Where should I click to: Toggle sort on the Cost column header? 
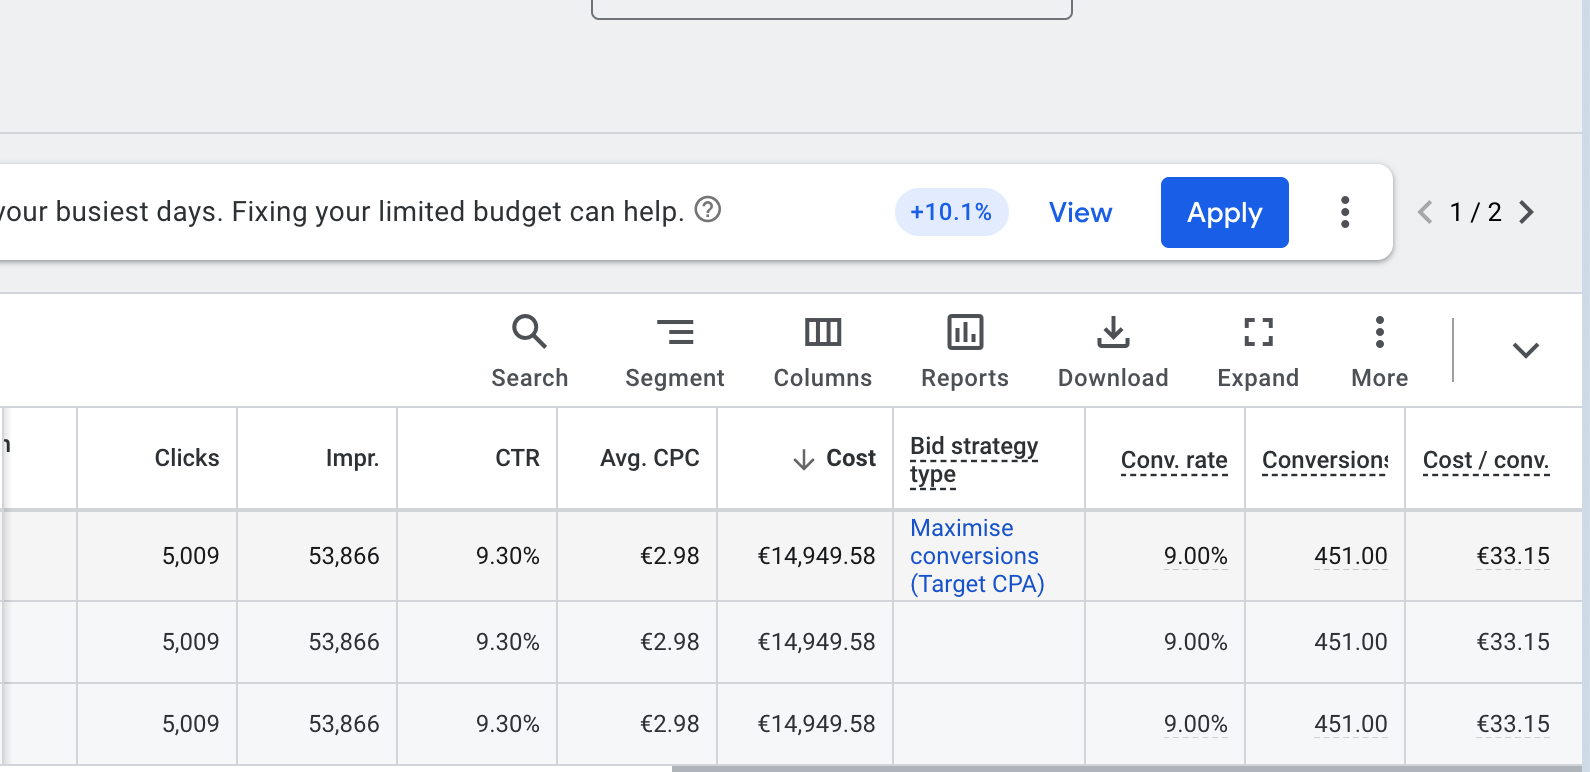(x=850, y=458)
